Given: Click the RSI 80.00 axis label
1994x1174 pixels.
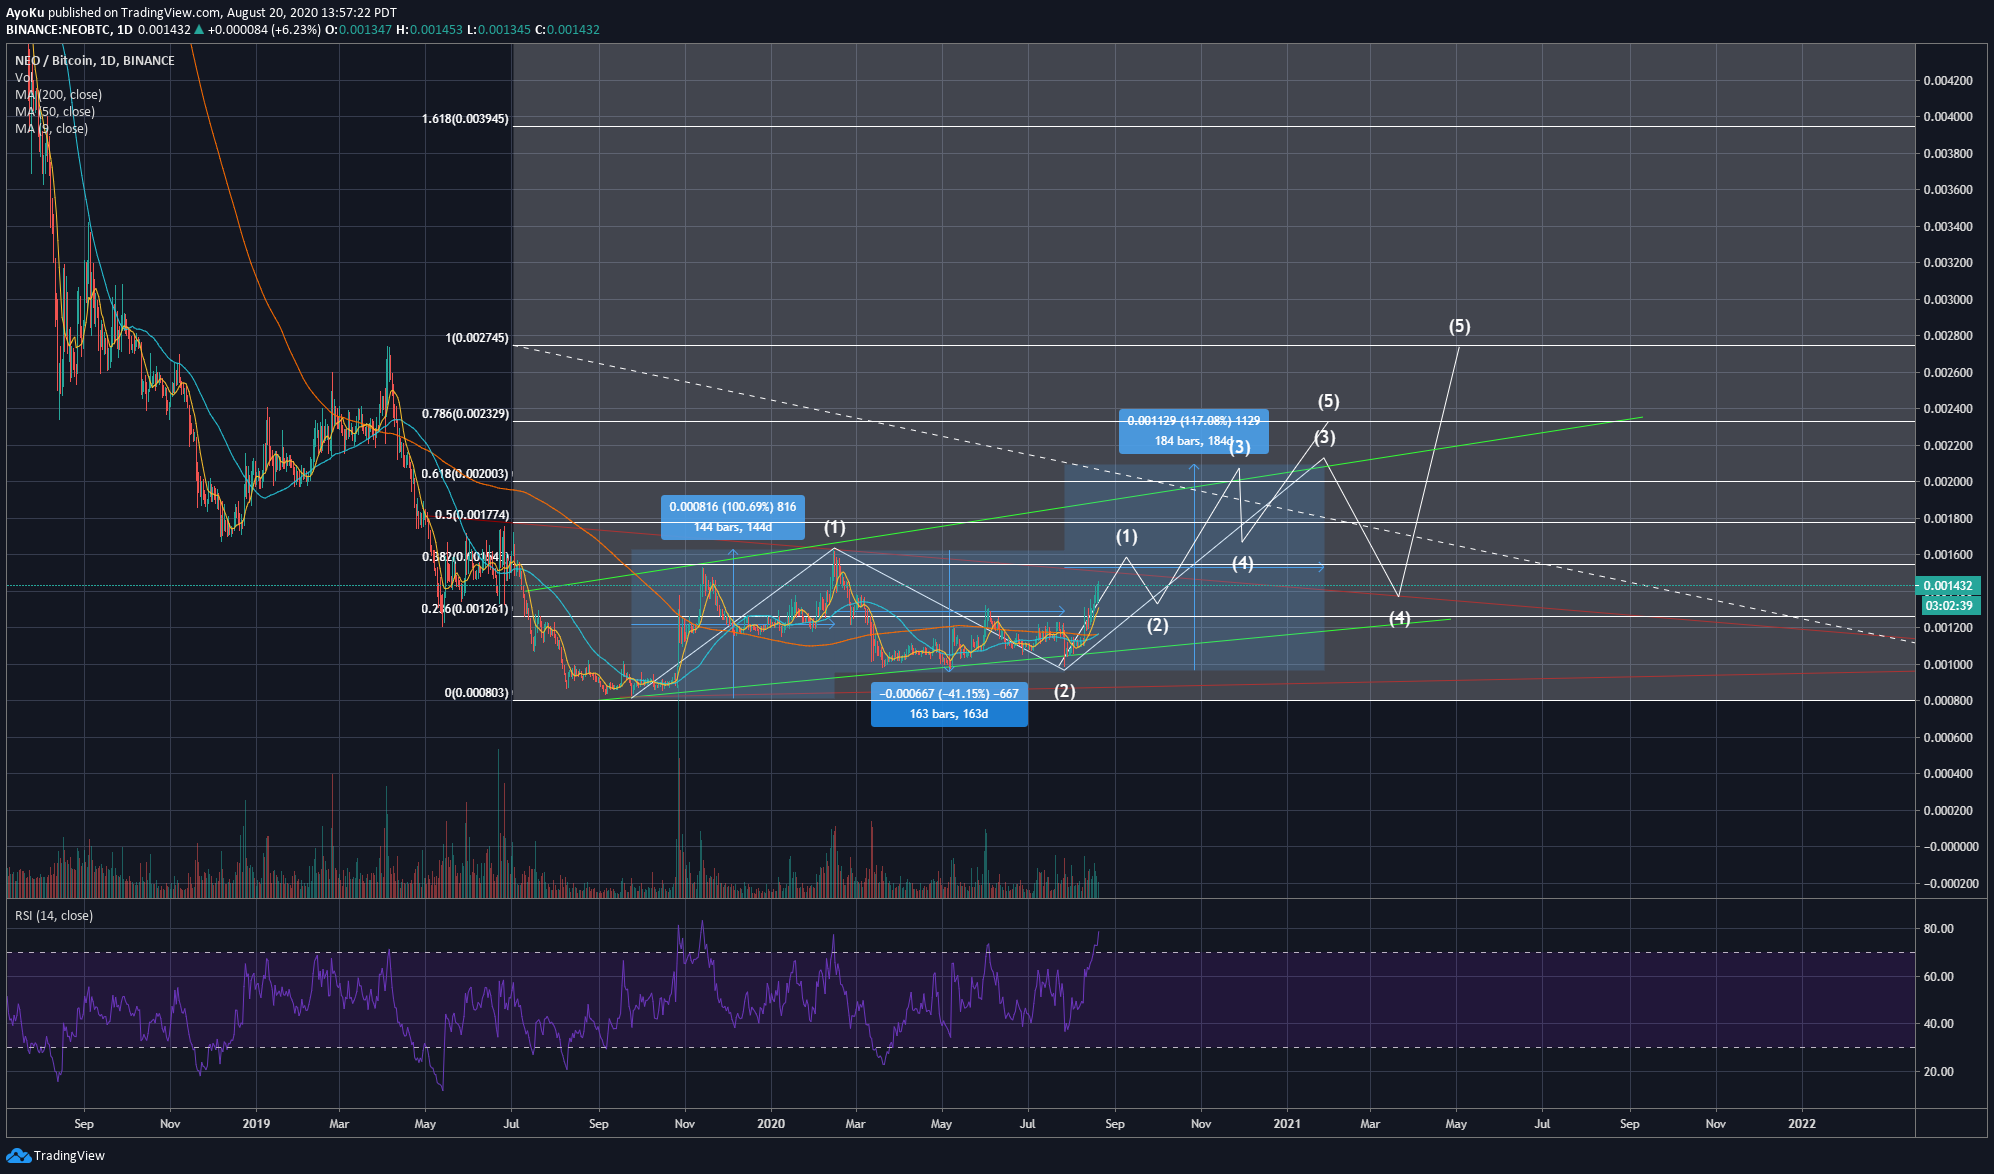Looking at the screenshot, I should click(x=1938, y=929).
